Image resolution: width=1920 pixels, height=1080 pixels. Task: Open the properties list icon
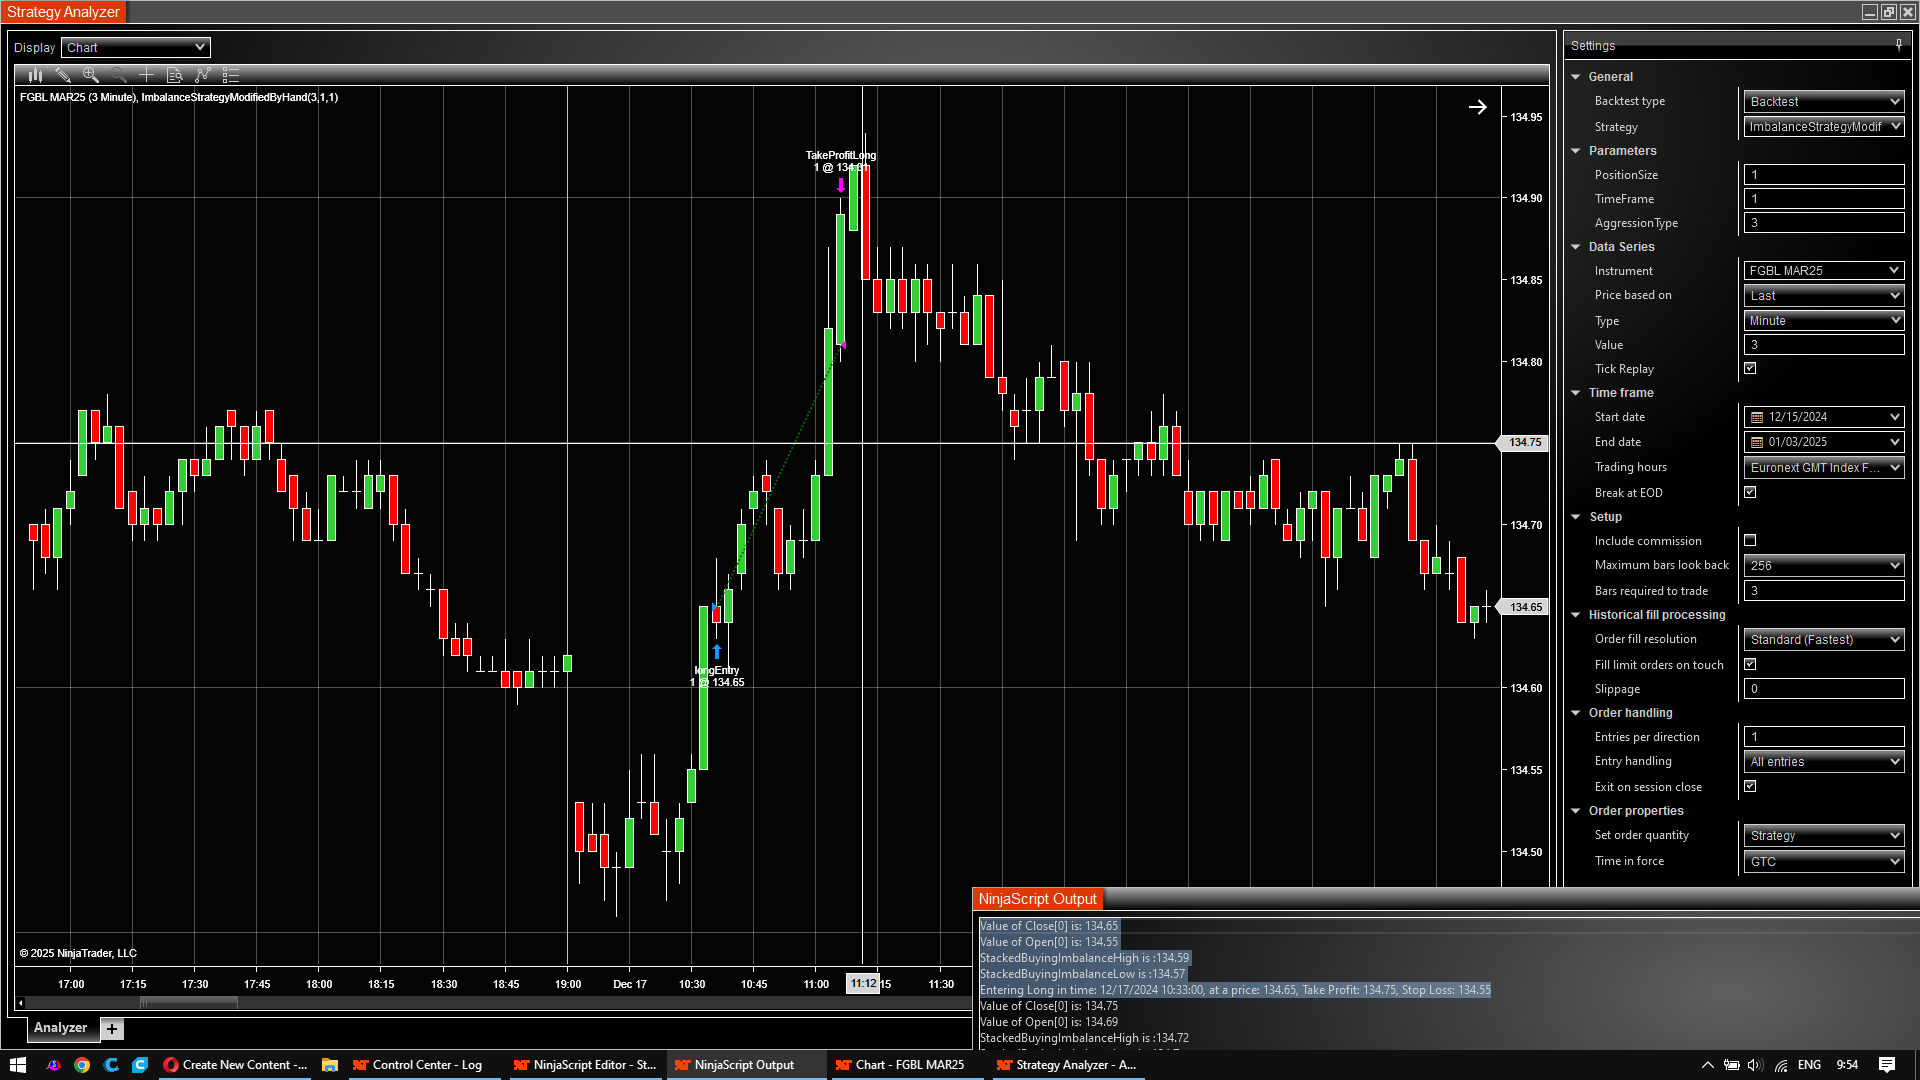click(x=231, y=75)
